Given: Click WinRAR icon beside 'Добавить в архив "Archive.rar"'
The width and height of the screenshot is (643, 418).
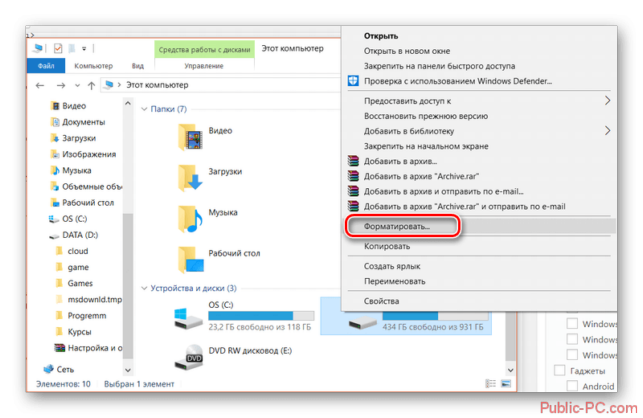Looking at the screenshot, I should tap(353, 176).
